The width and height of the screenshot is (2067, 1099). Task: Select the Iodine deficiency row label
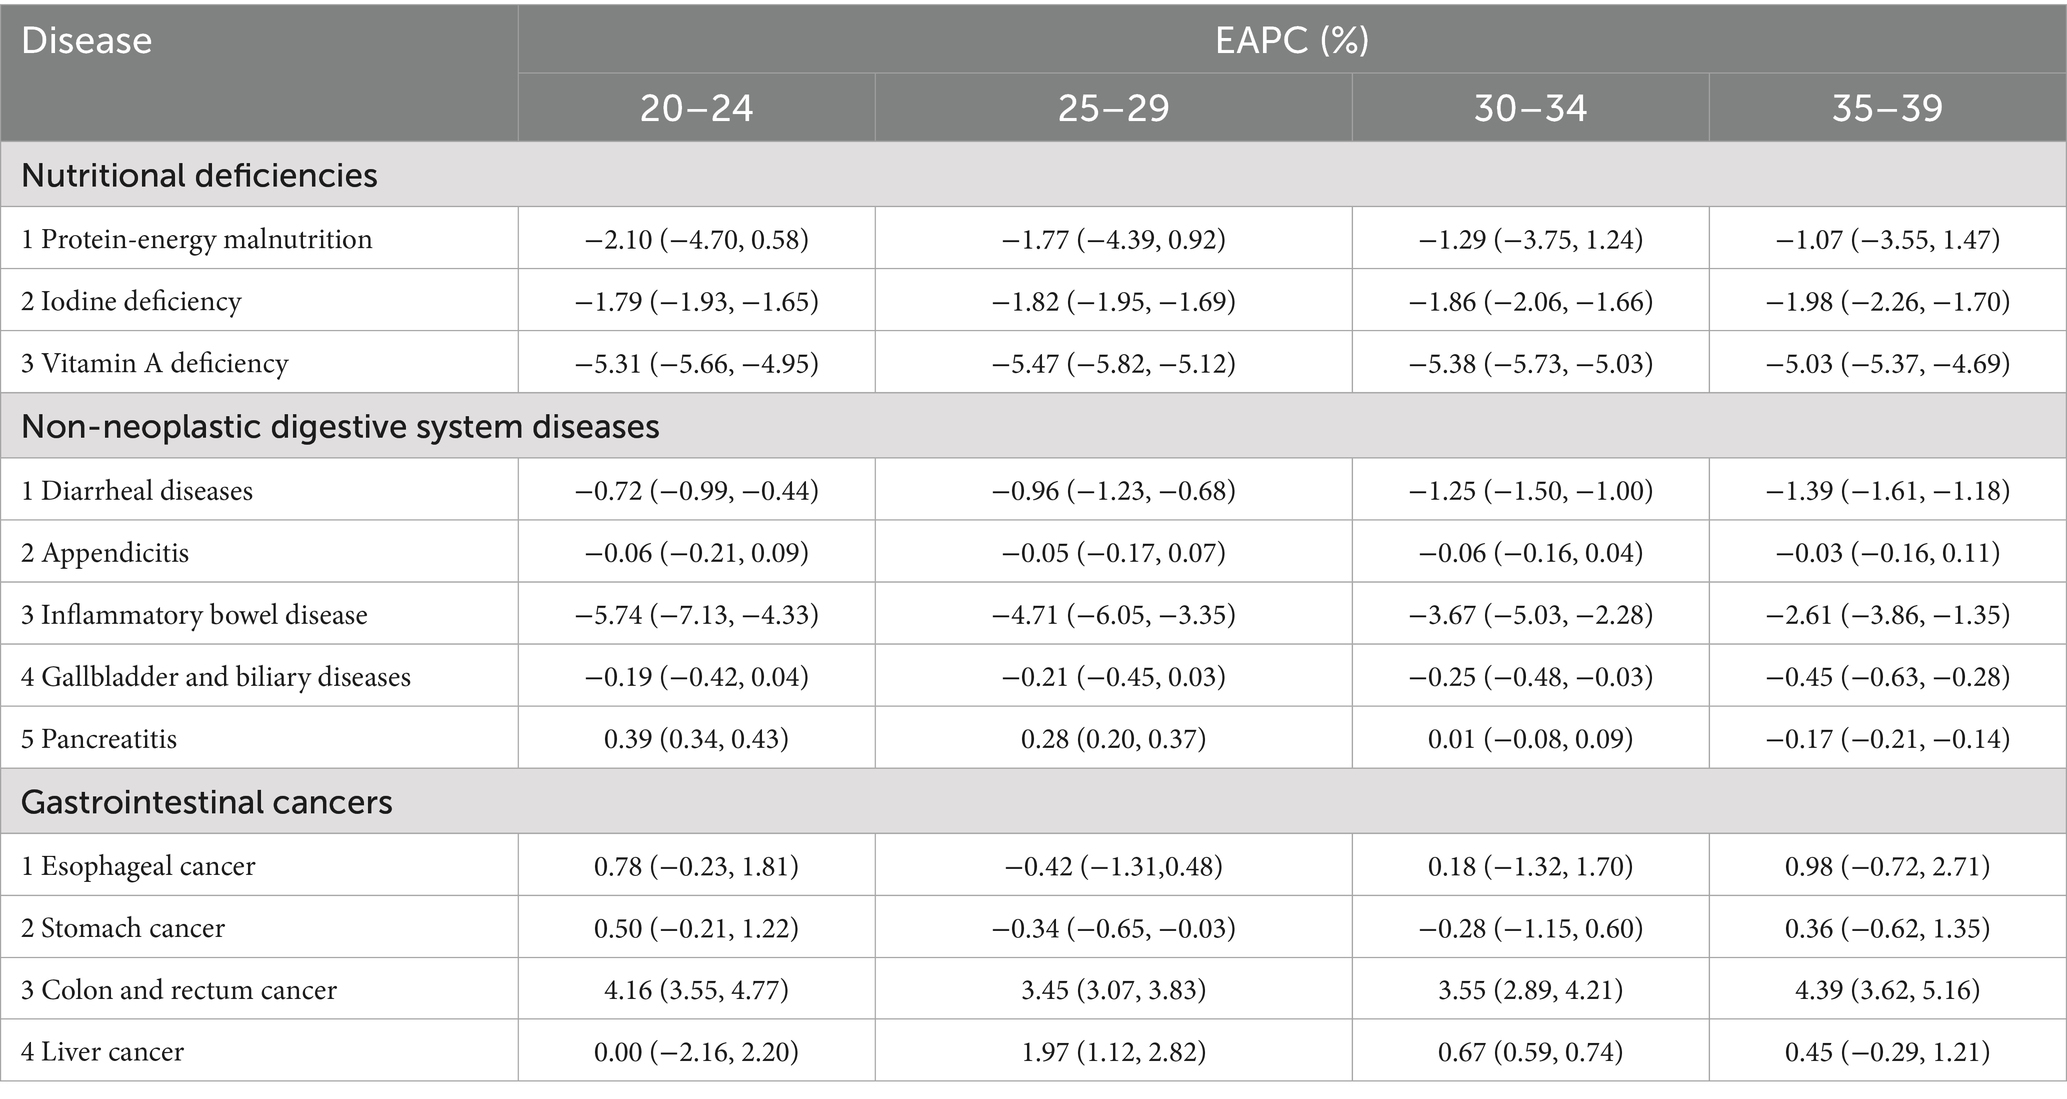(131, 301)
